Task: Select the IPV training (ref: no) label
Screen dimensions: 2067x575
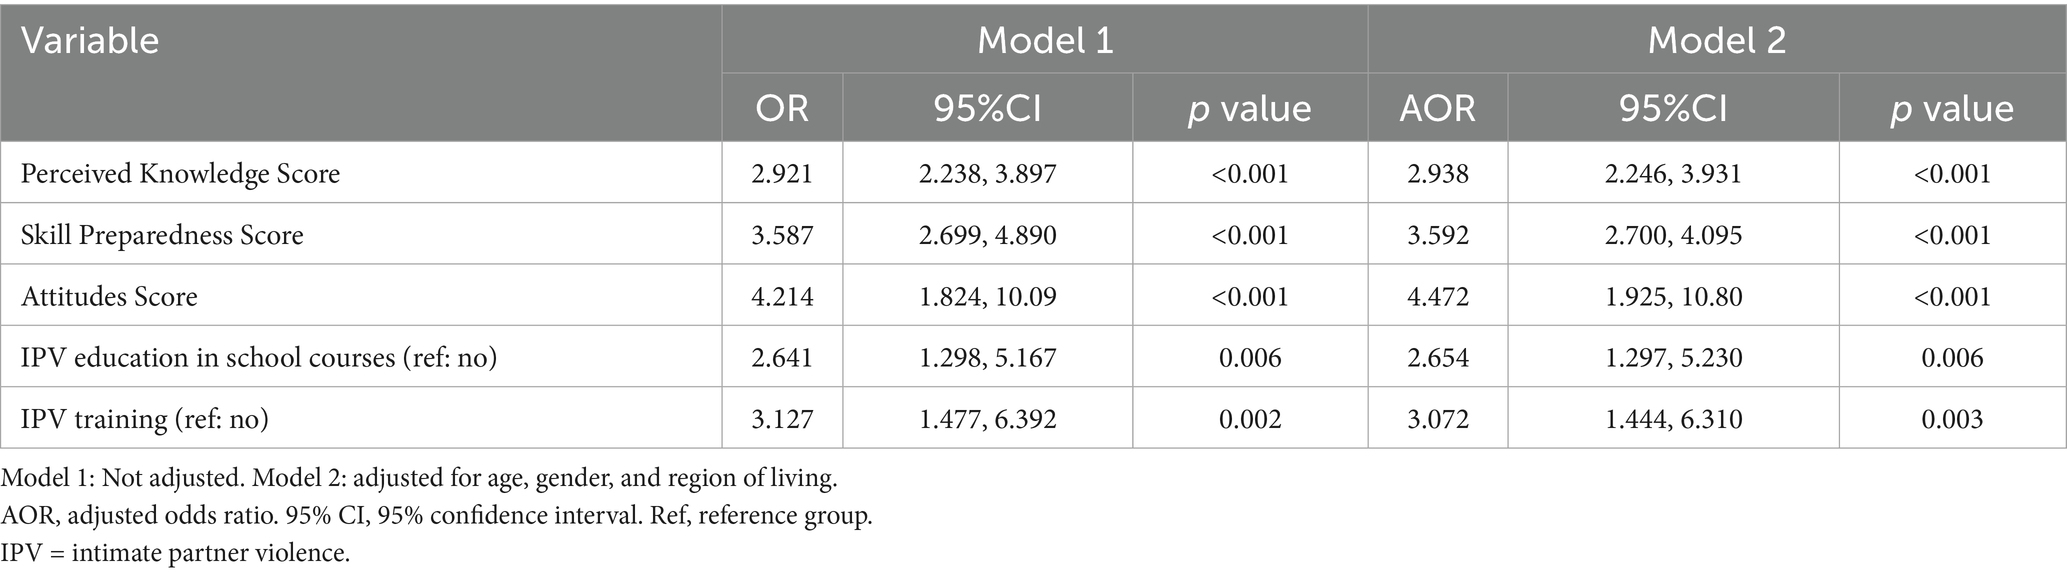Action: [x=145, y=418]
